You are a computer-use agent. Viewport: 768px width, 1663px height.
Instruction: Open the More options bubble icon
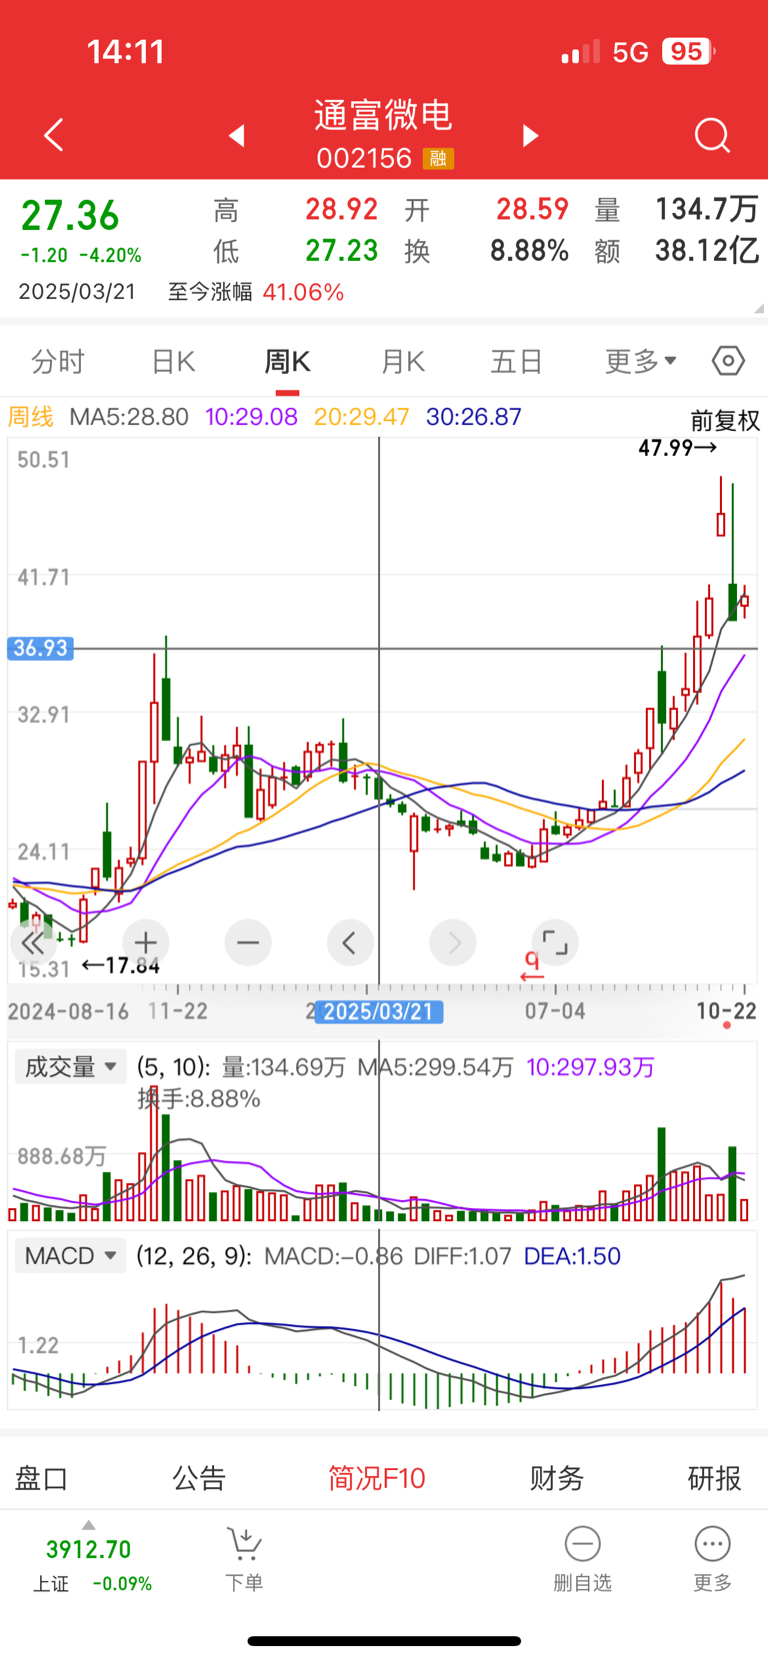click(x=712, y=1559)
